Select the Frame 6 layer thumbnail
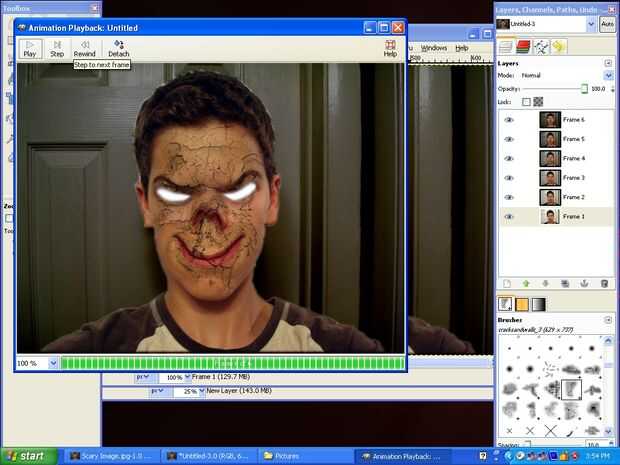This screenshot has height=465, width=620. coord(550,120)
